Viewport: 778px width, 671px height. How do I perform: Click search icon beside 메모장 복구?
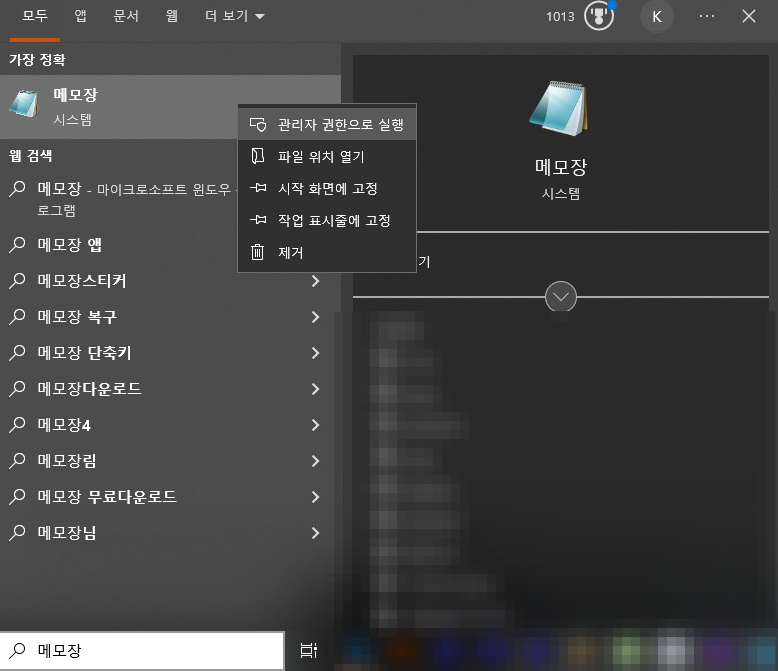[17, 316]
